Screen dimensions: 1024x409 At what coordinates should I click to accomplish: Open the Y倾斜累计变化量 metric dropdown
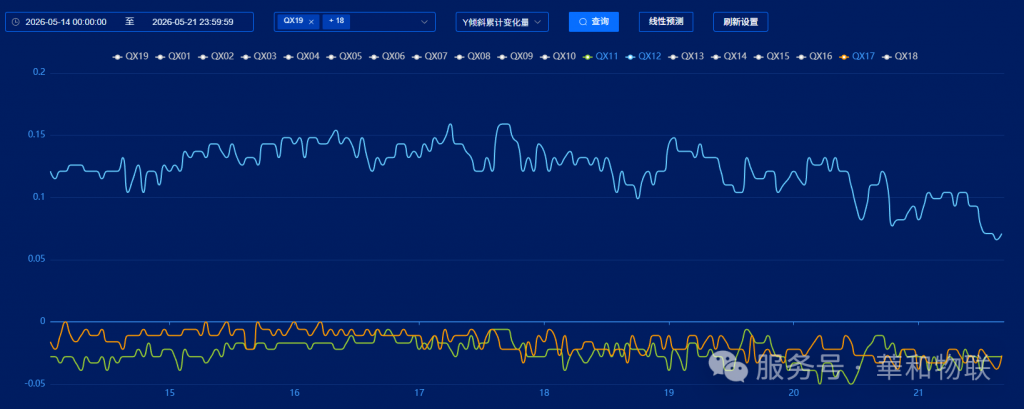click(x=502, y=22)
